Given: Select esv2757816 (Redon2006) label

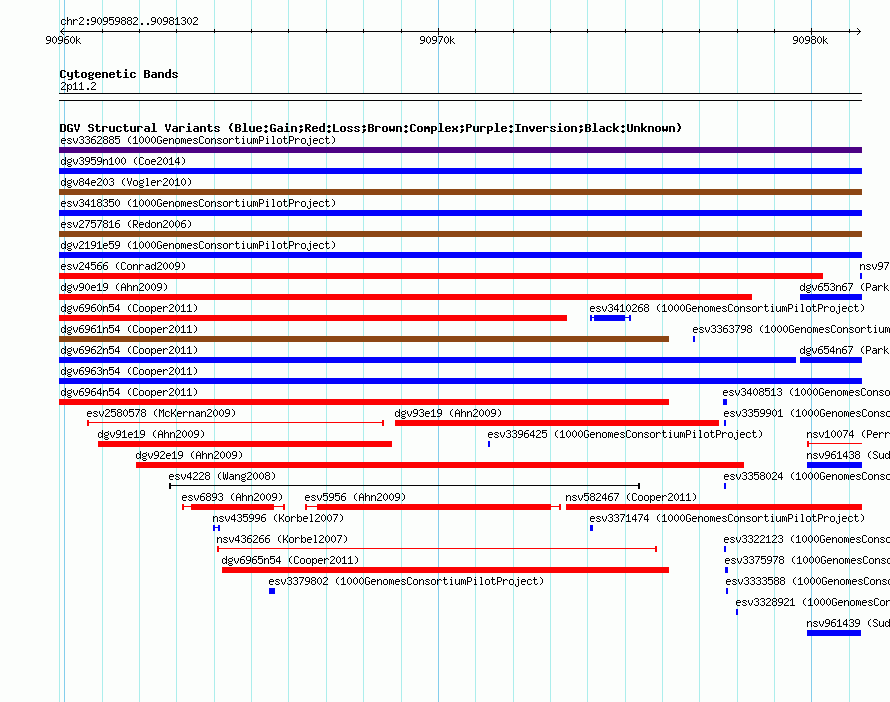Looking at the screenshot, I should pos(126,224).
